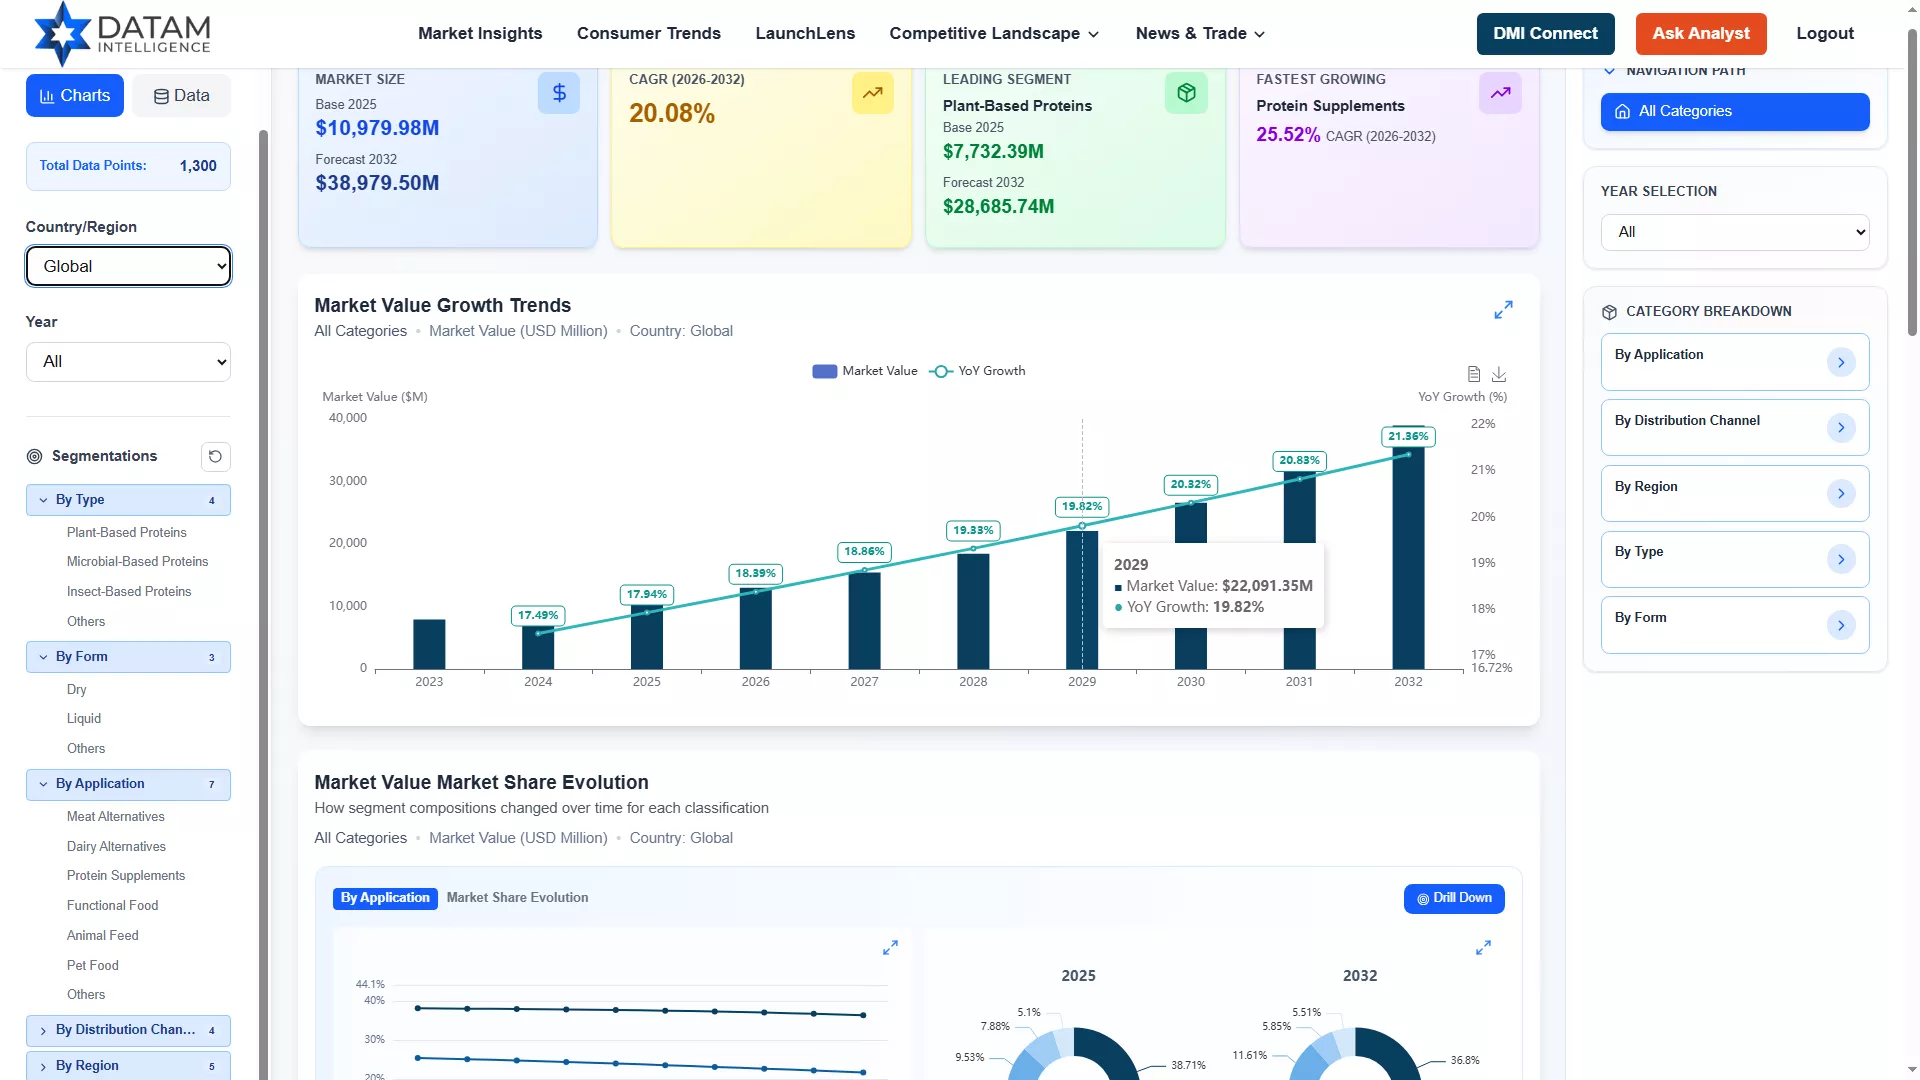Expand the 2025/2032 donut chart fullscreen
This screenshot has width=1920, height=1080.
[1483, 947]
